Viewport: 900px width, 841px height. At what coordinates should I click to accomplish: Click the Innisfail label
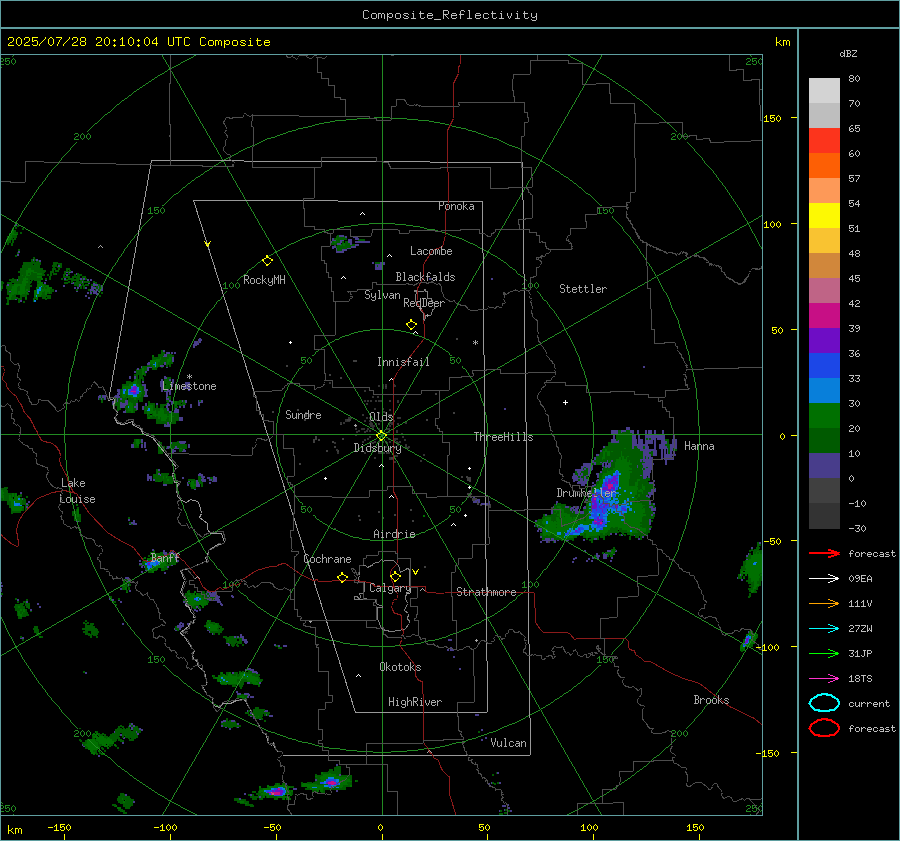pyautogui.click(x=403, y=362)
